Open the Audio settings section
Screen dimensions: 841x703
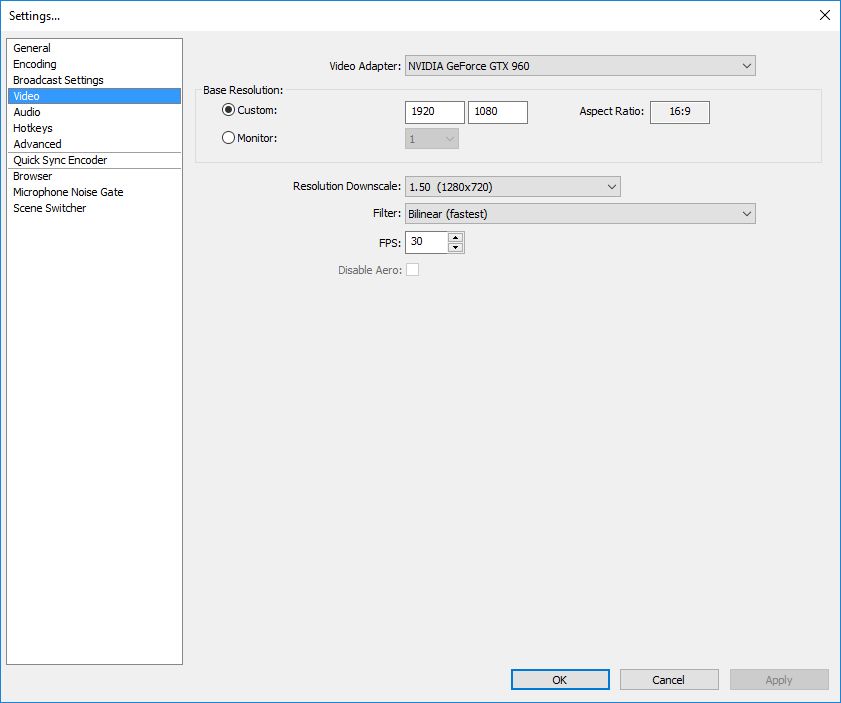point(27,112)
